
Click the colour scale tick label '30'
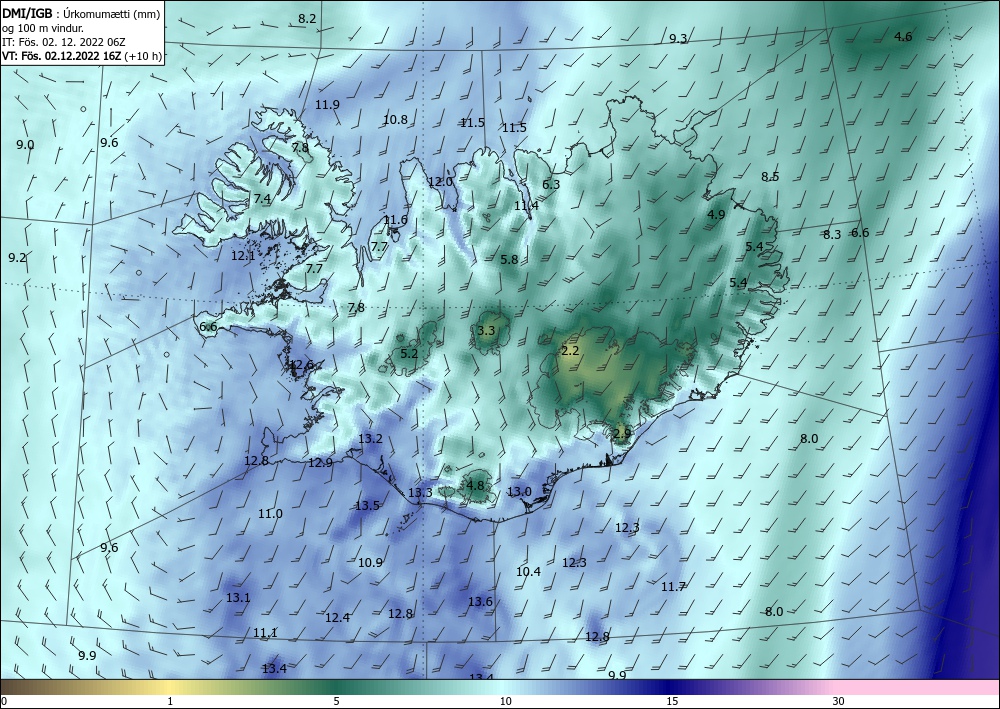pos(839,702)
